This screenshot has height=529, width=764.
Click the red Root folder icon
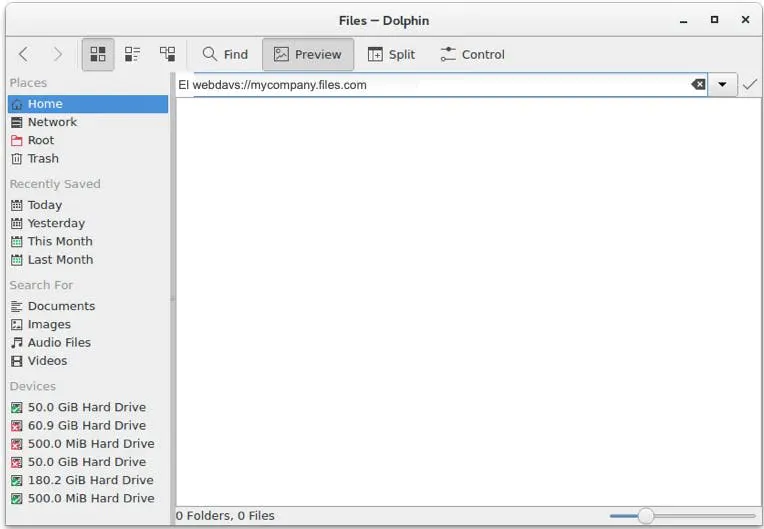click(x=17, y=141)
